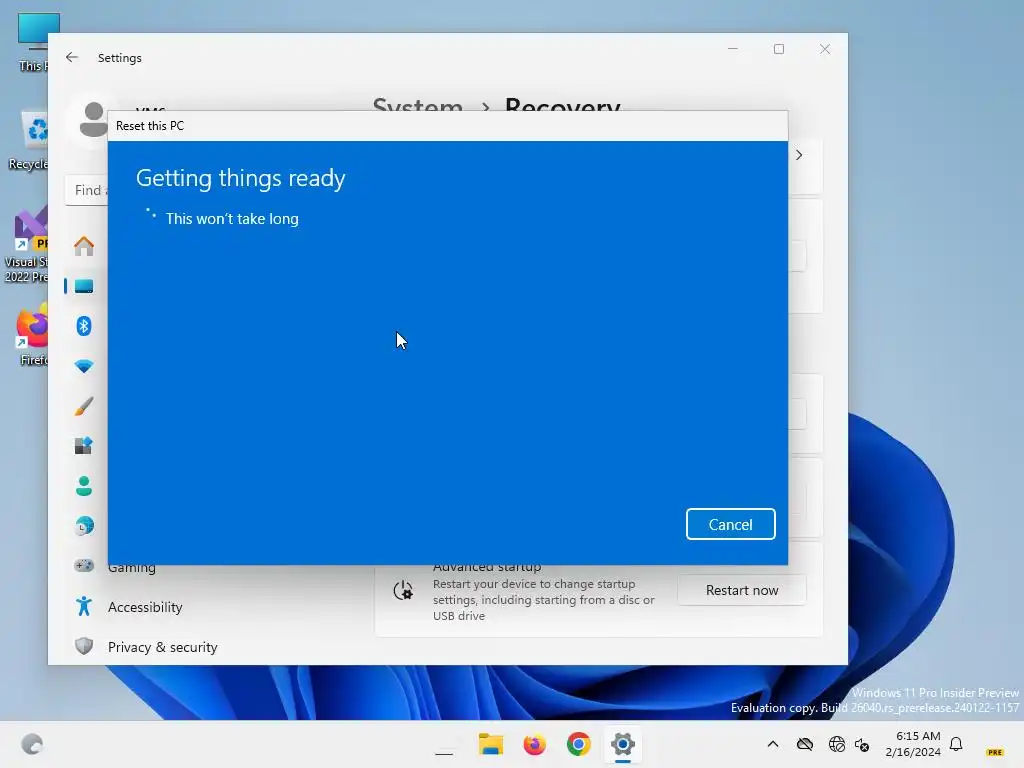Screen dimensions: 1024x768
Task: Click the cloud sync tray icon
Action: (805, 744)
